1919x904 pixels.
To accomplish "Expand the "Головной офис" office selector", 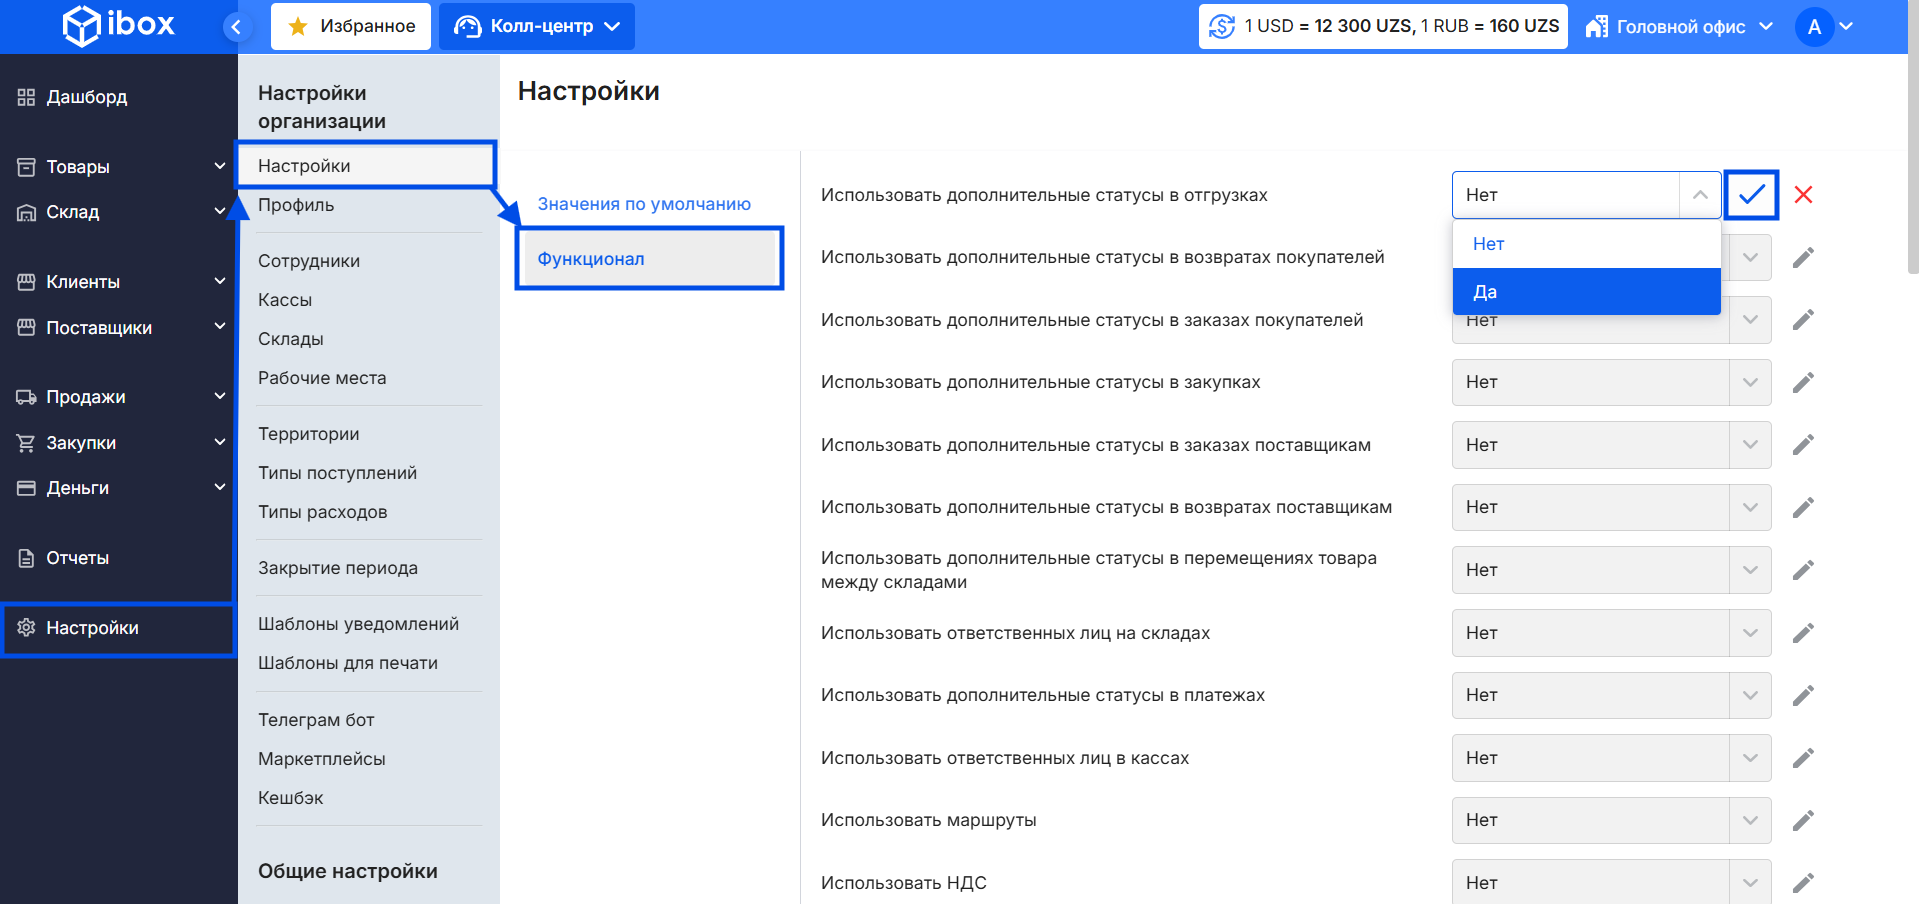I will pyautogui.click(x=1680, y=27).
